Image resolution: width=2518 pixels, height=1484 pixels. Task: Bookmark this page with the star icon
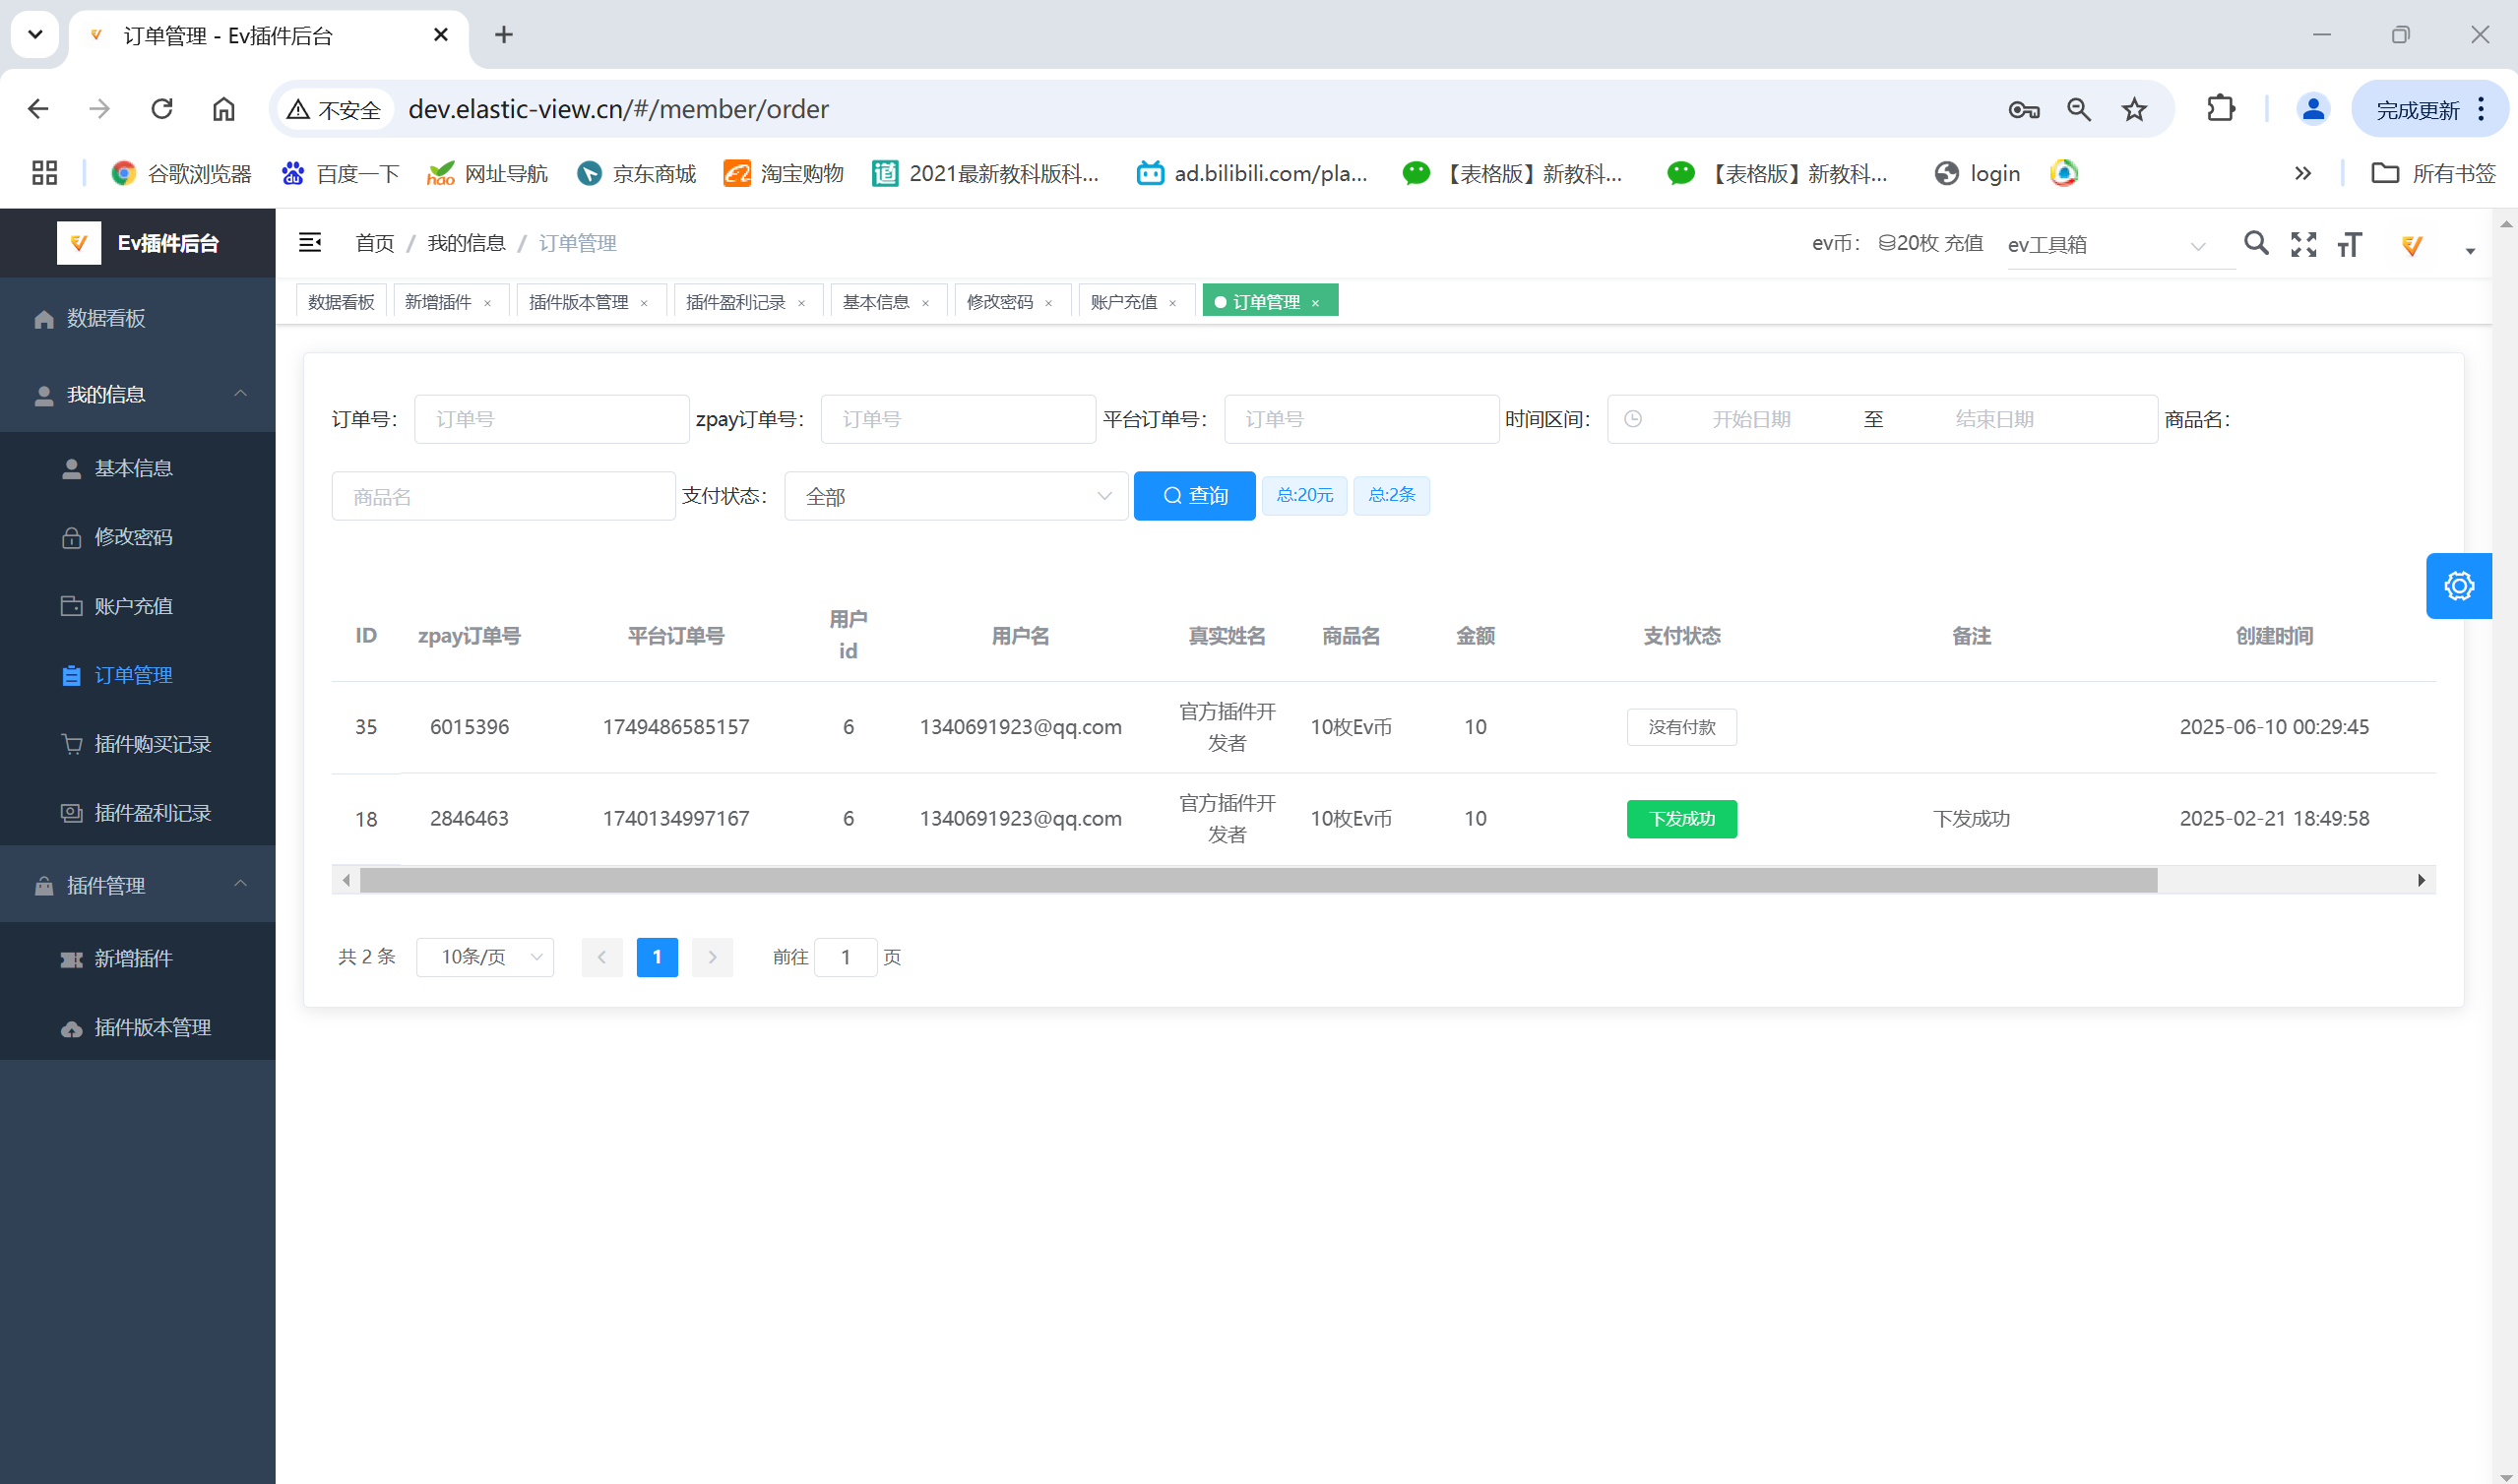tap(2134, 109)
